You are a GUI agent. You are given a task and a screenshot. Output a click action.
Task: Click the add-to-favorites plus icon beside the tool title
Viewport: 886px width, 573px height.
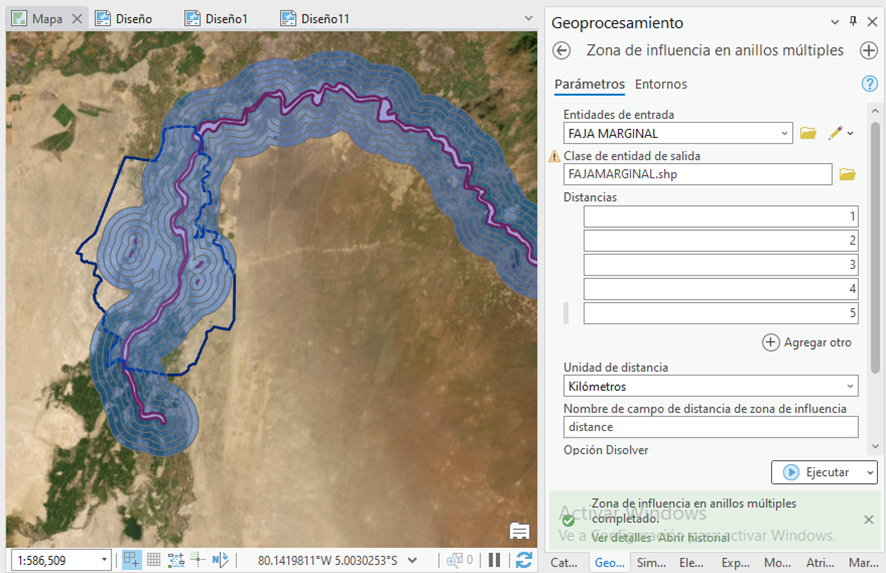tap(868, 50)
